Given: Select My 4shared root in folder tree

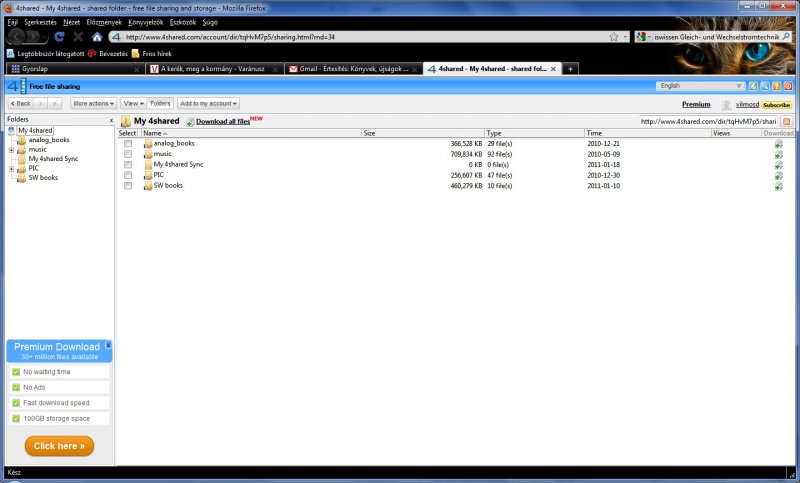Looking at the screenshot, I should click(35, 131).
